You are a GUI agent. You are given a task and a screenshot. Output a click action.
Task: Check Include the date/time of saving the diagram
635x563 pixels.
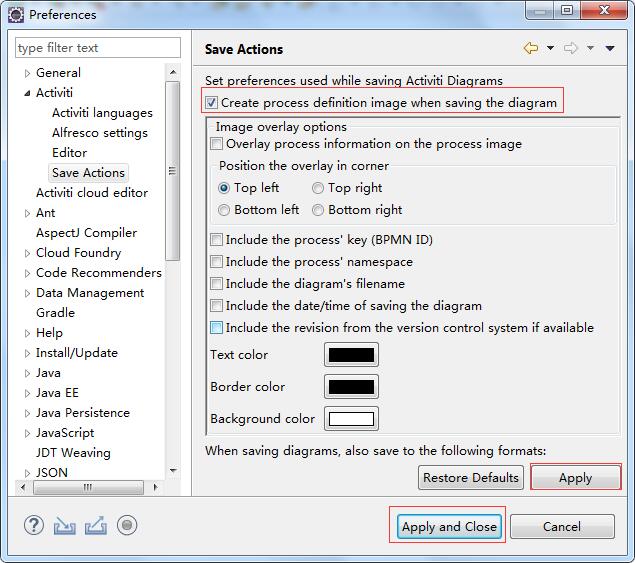(216, 305)
